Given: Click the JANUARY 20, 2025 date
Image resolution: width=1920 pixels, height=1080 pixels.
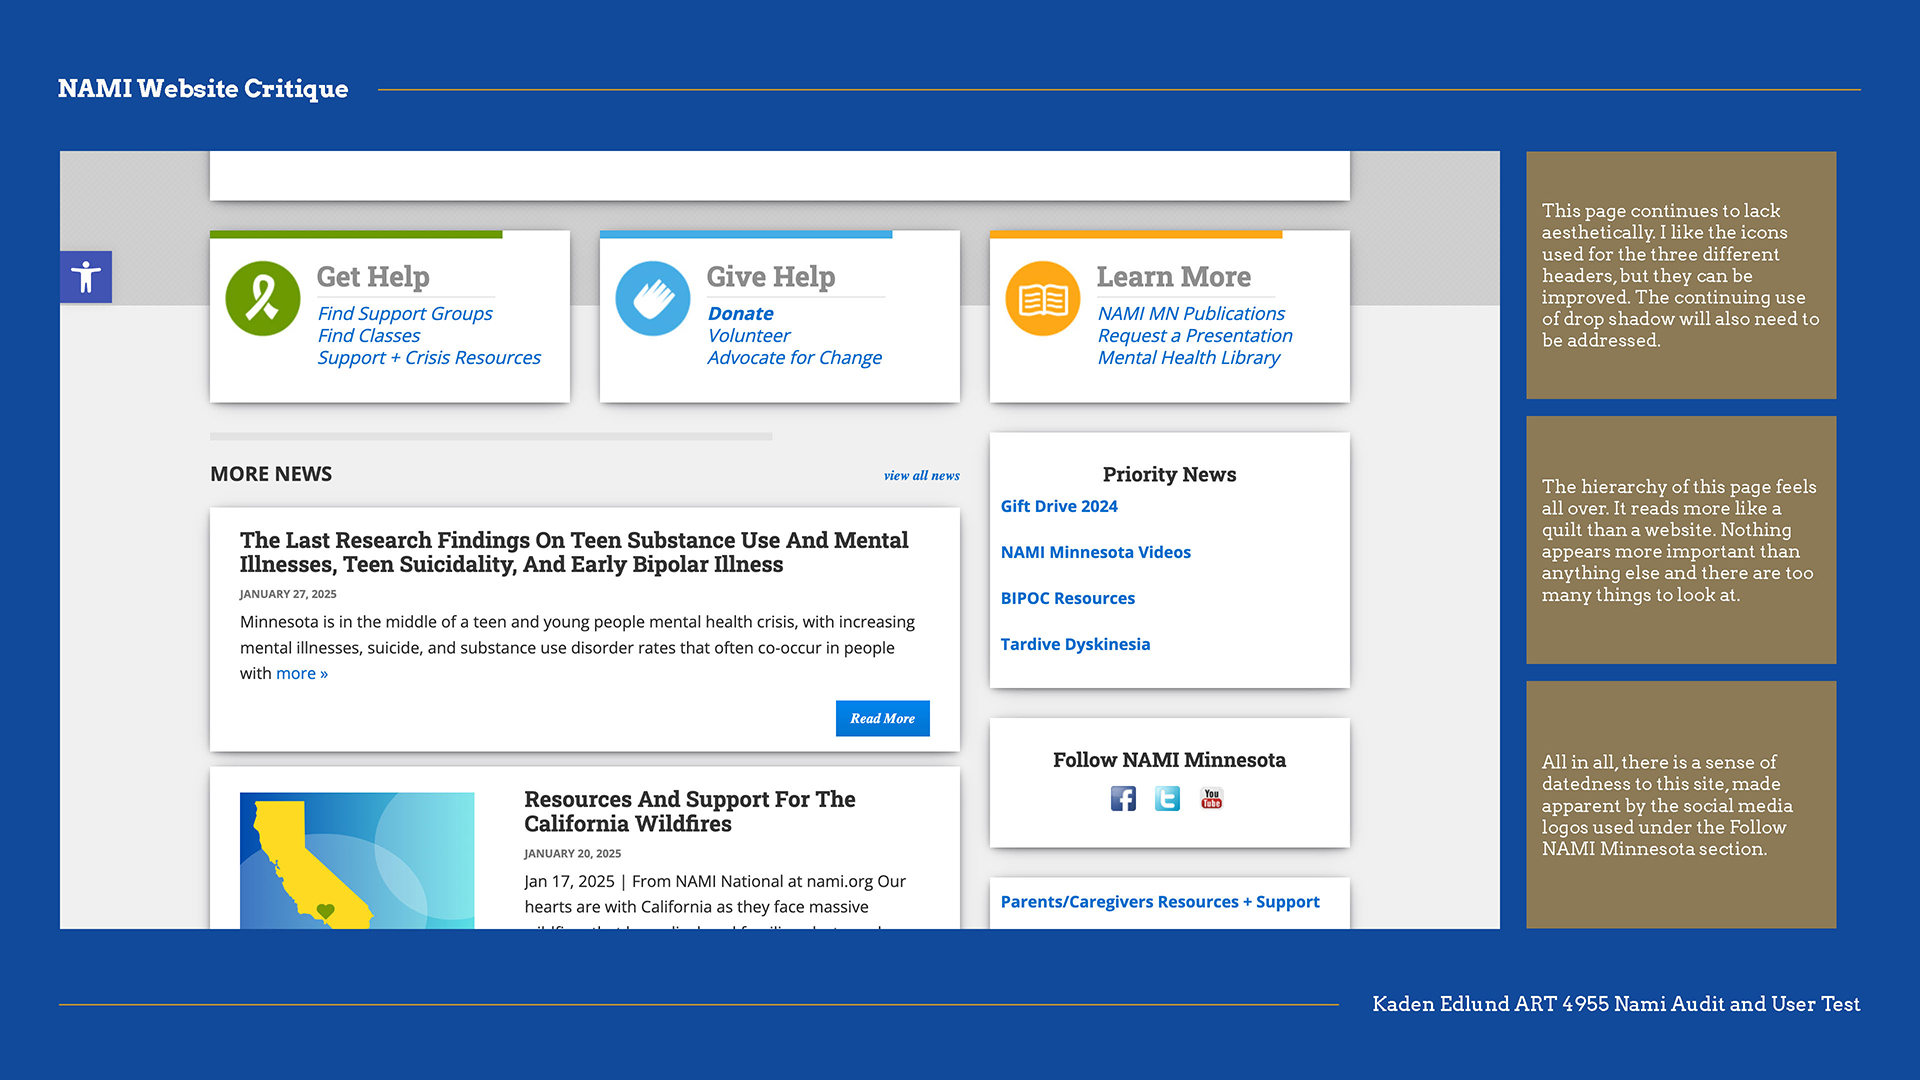Looking at the screenshot, I should (x=573, y=854).
